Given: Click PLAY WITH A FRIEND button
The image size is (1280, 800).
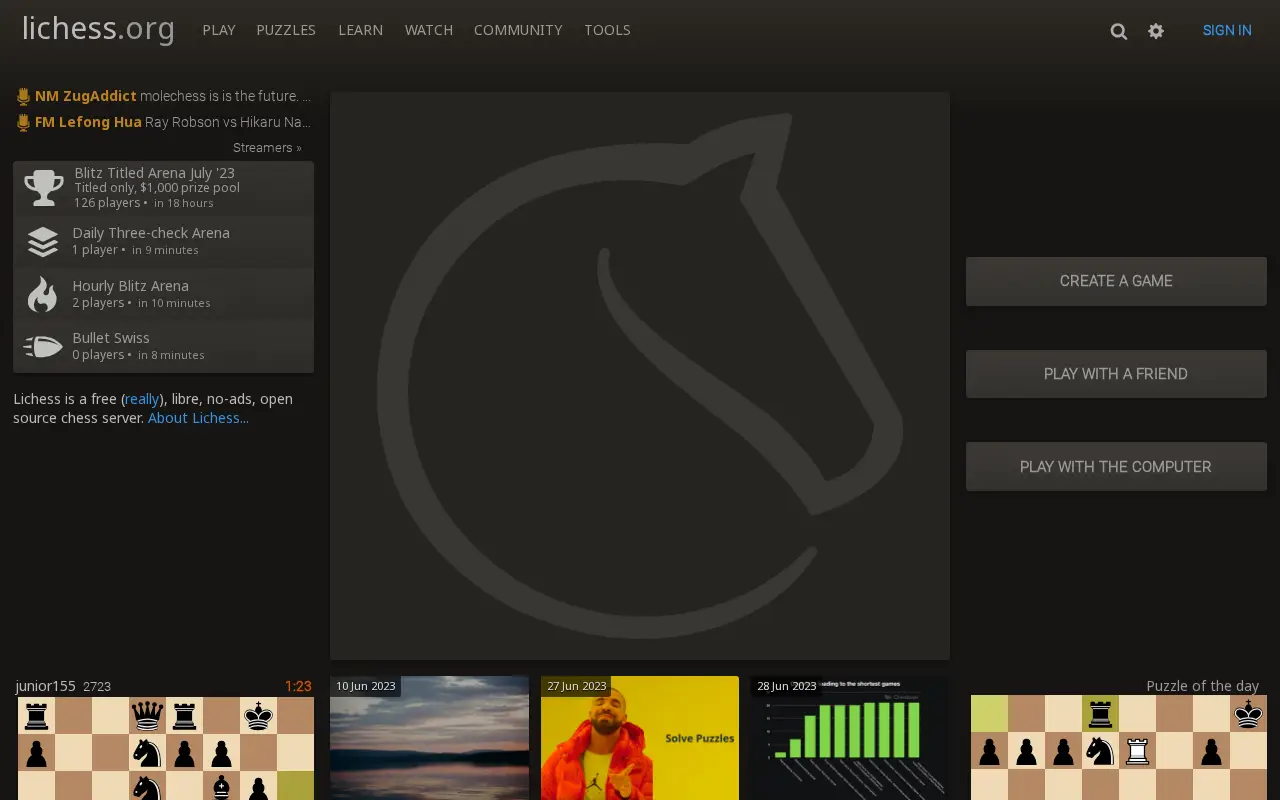Looking at the screenshot, I should tap(1116, 374).
